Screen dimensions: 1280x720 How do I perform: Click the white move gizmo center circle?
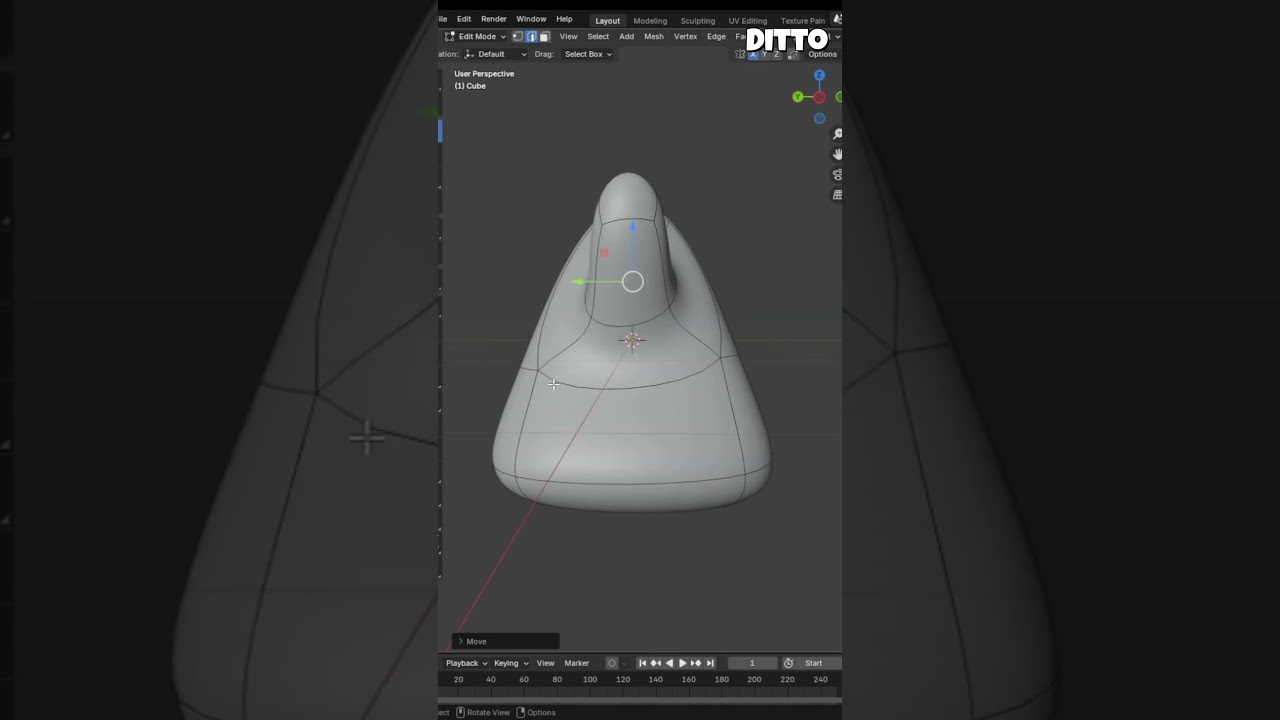633,282
